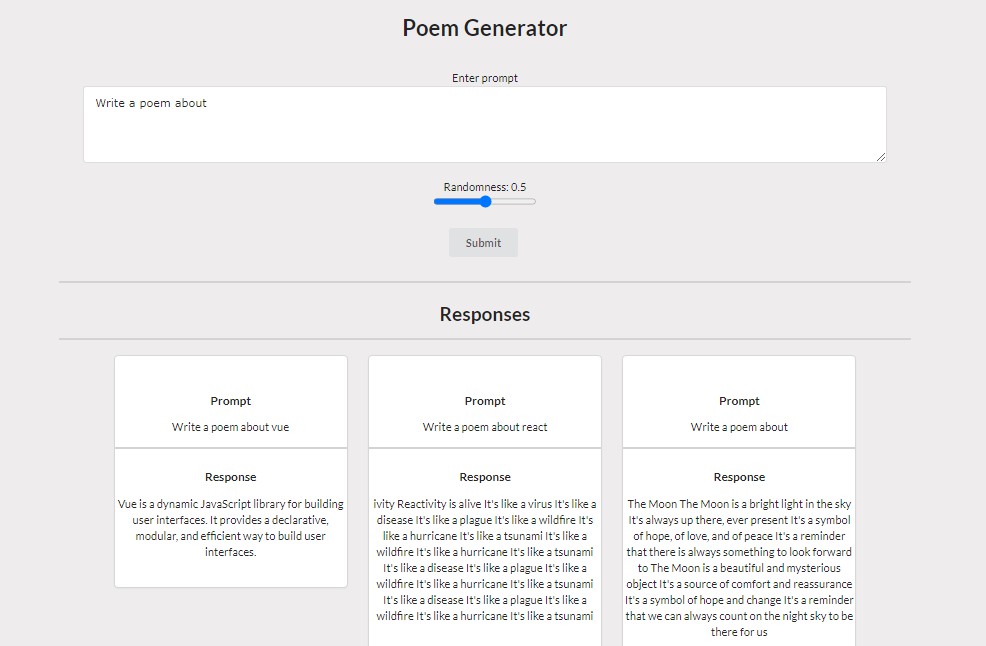Image resolution: width=986 pixels, height=646 pixels.
Task: Click inside the prompt text area
Action: click(x=484, y=125)
